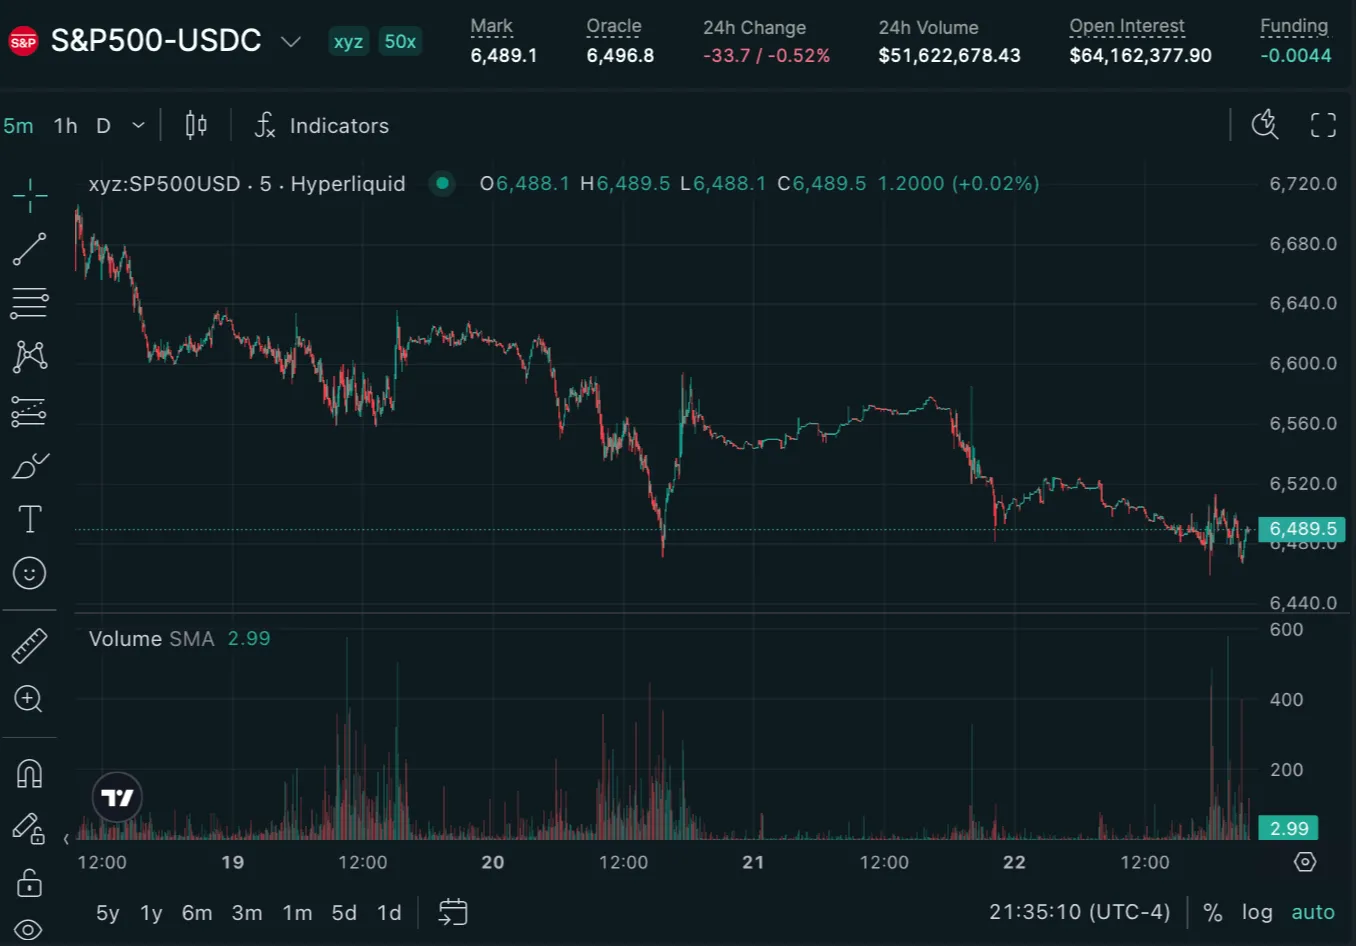Open the emoji icons tool
Image resolution: width=1356 pixels, height=946 pixels.
[29, 573]
